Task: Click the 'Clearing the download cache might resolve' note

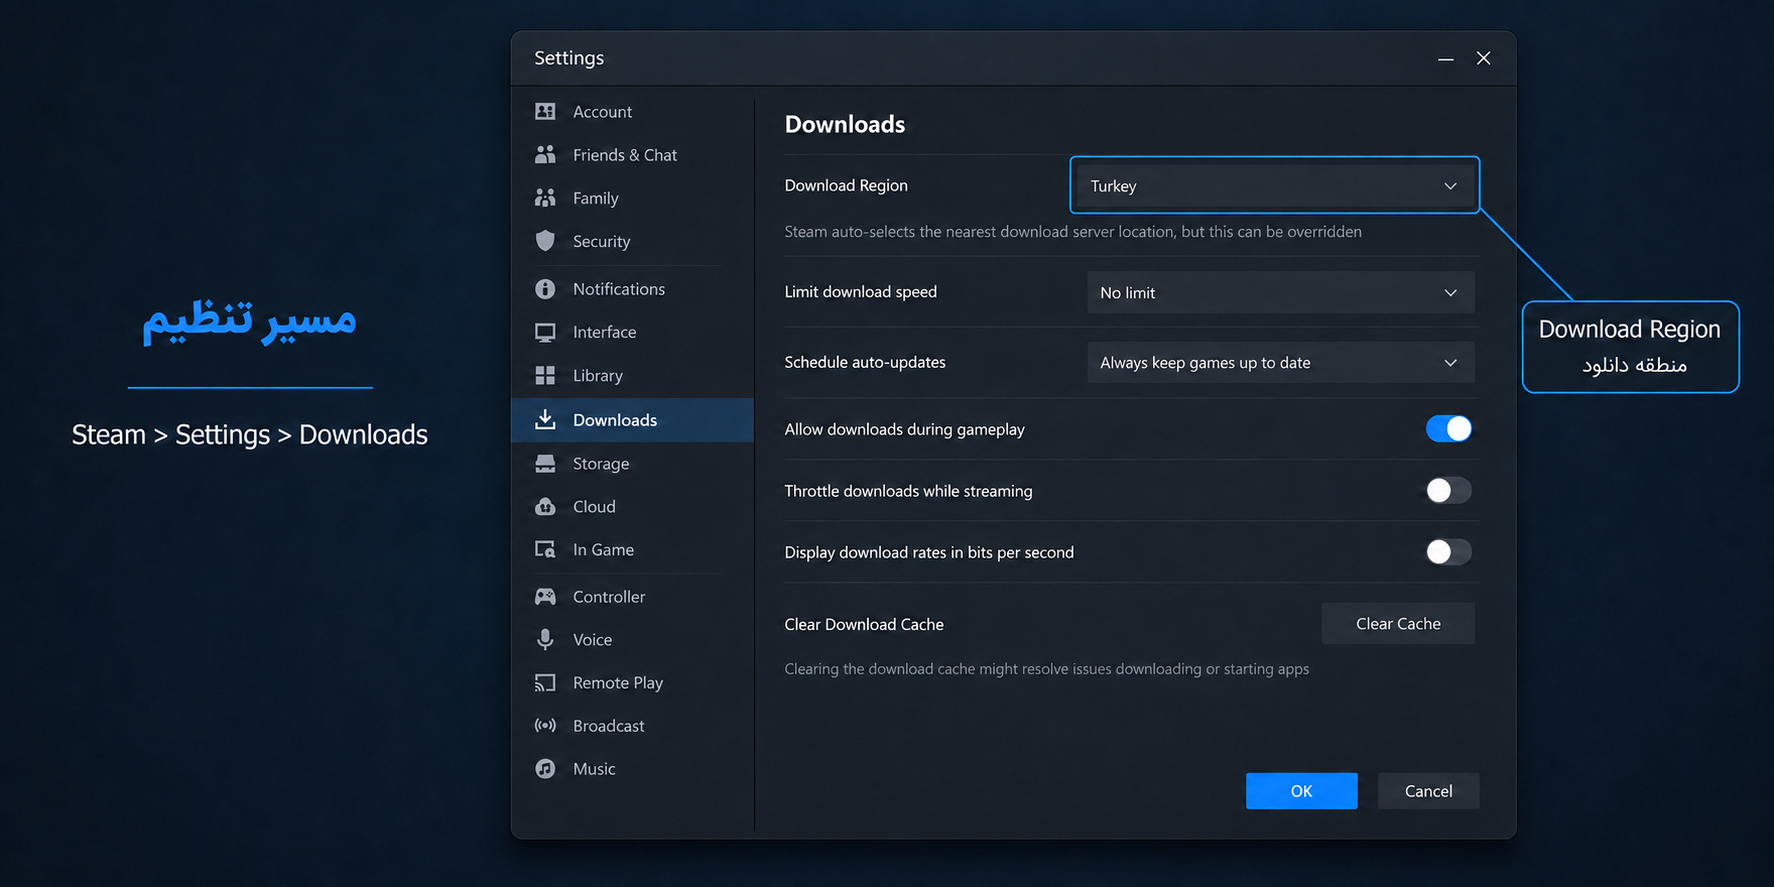Action: click(x=1047, y=669)
